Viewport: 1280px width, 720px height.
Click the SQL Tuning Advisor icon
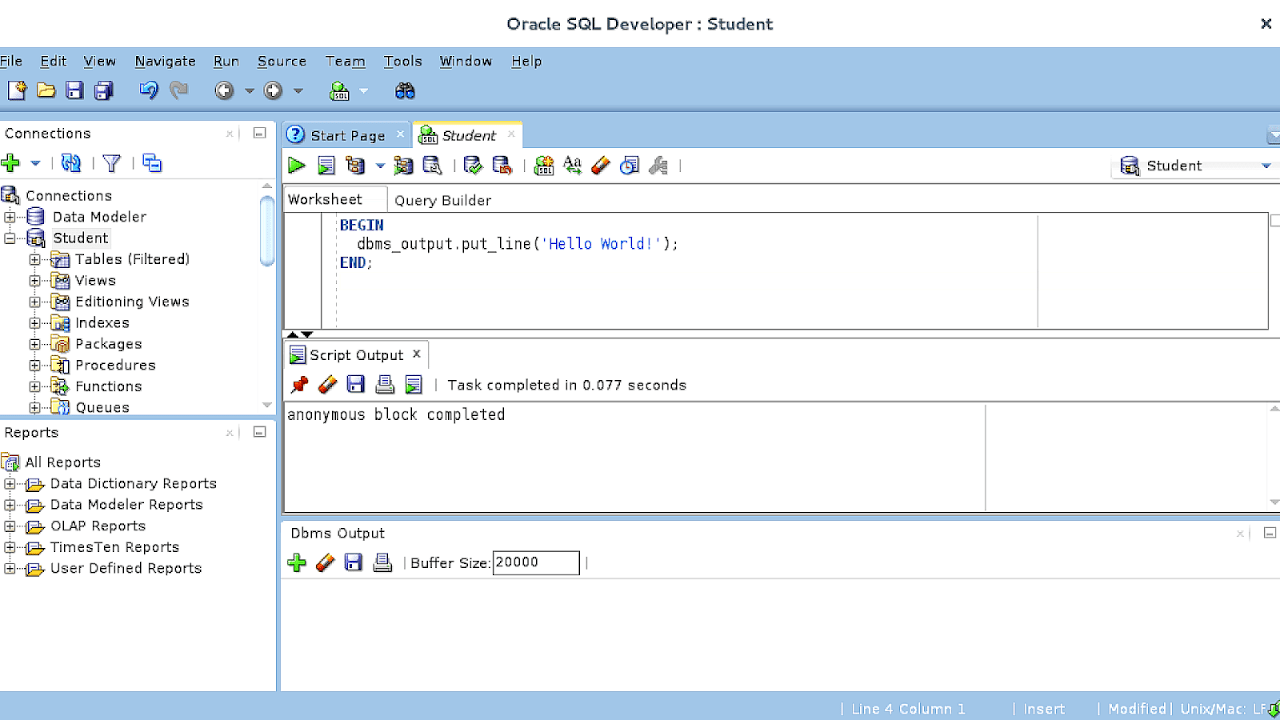(x=432, y=166)
